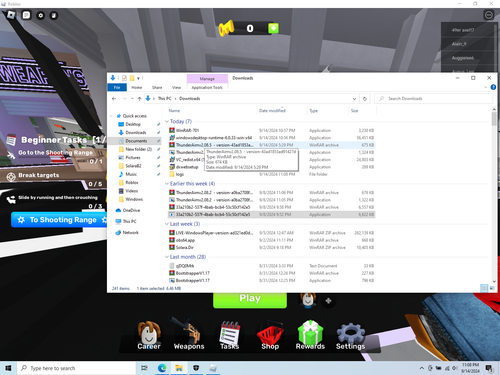Screen dimensions: 500x375
Task: Select the logs folder icon
Action: 172,174
